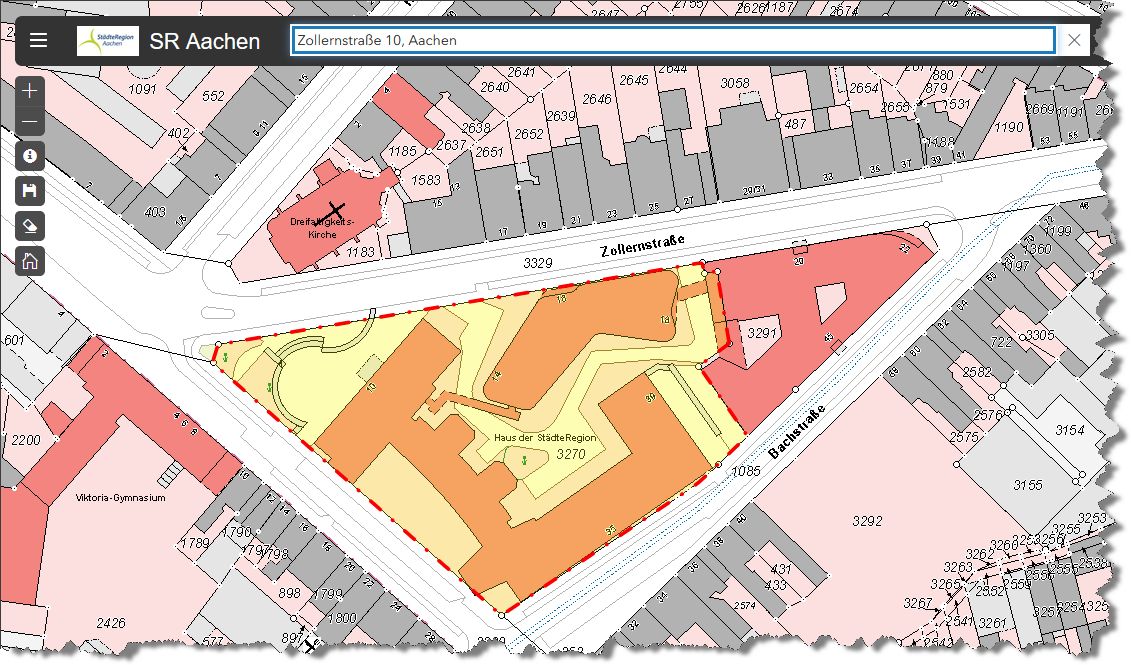
Task: Select parcel number 1183
Action: tap(360, 252)
